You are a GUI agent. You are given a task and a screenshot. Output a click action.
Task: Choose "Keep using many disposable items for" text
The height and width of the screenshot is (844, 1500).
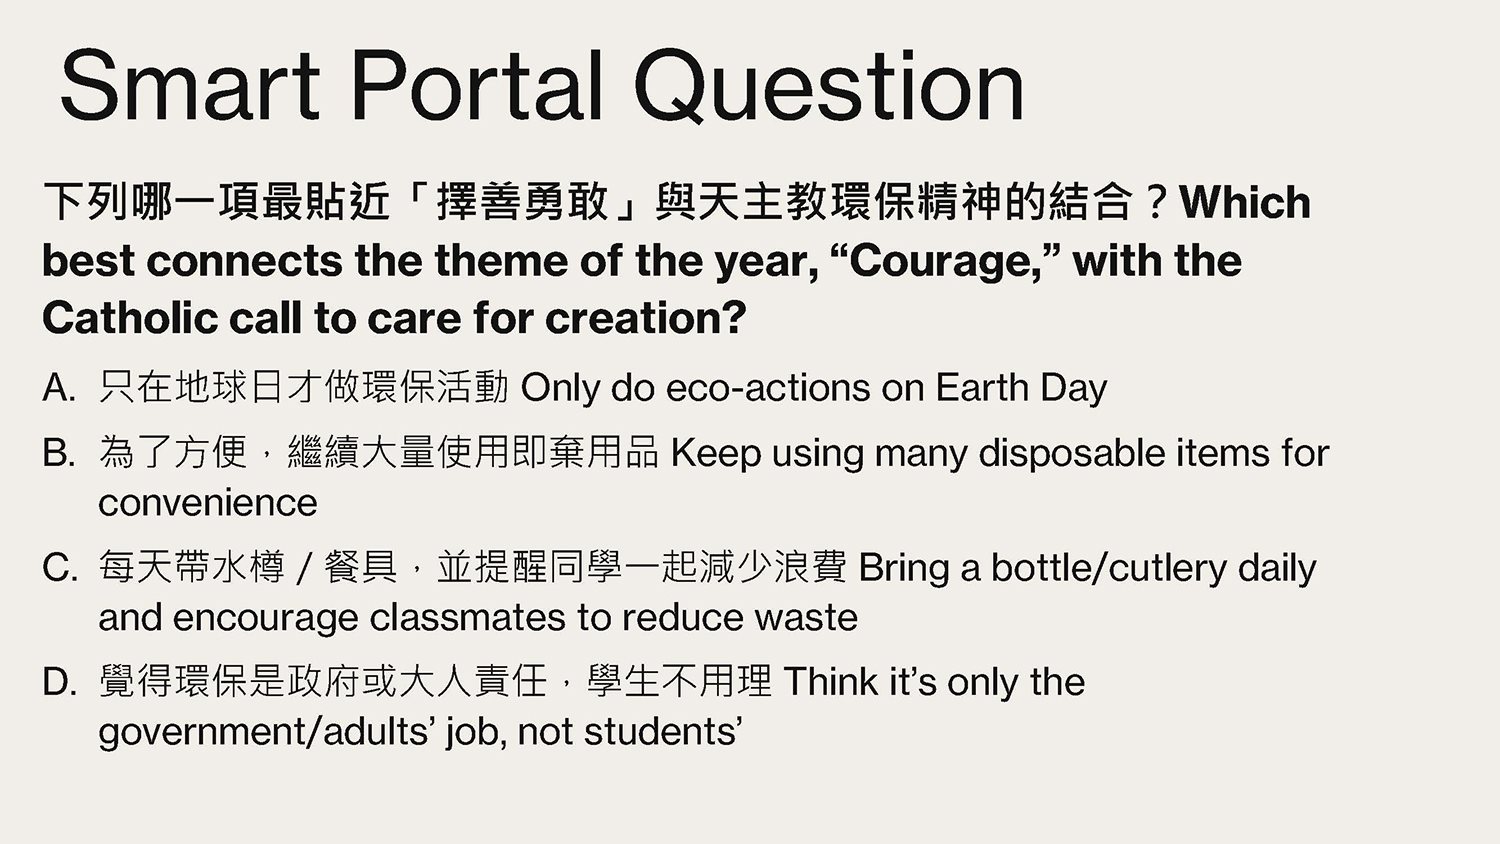pyautogui.click(x=999, y=453)
